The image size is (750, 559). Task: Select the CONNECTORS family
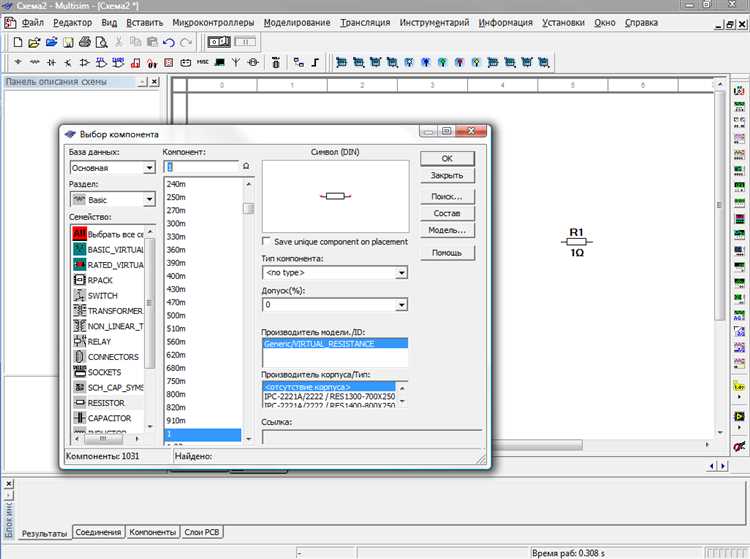coord(108,357)
